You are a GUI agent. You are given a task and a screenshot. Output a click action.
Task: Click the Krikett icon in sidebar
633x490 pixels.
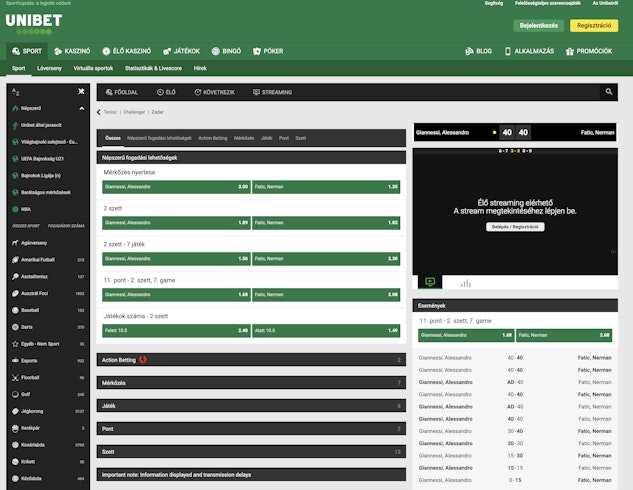15,461
